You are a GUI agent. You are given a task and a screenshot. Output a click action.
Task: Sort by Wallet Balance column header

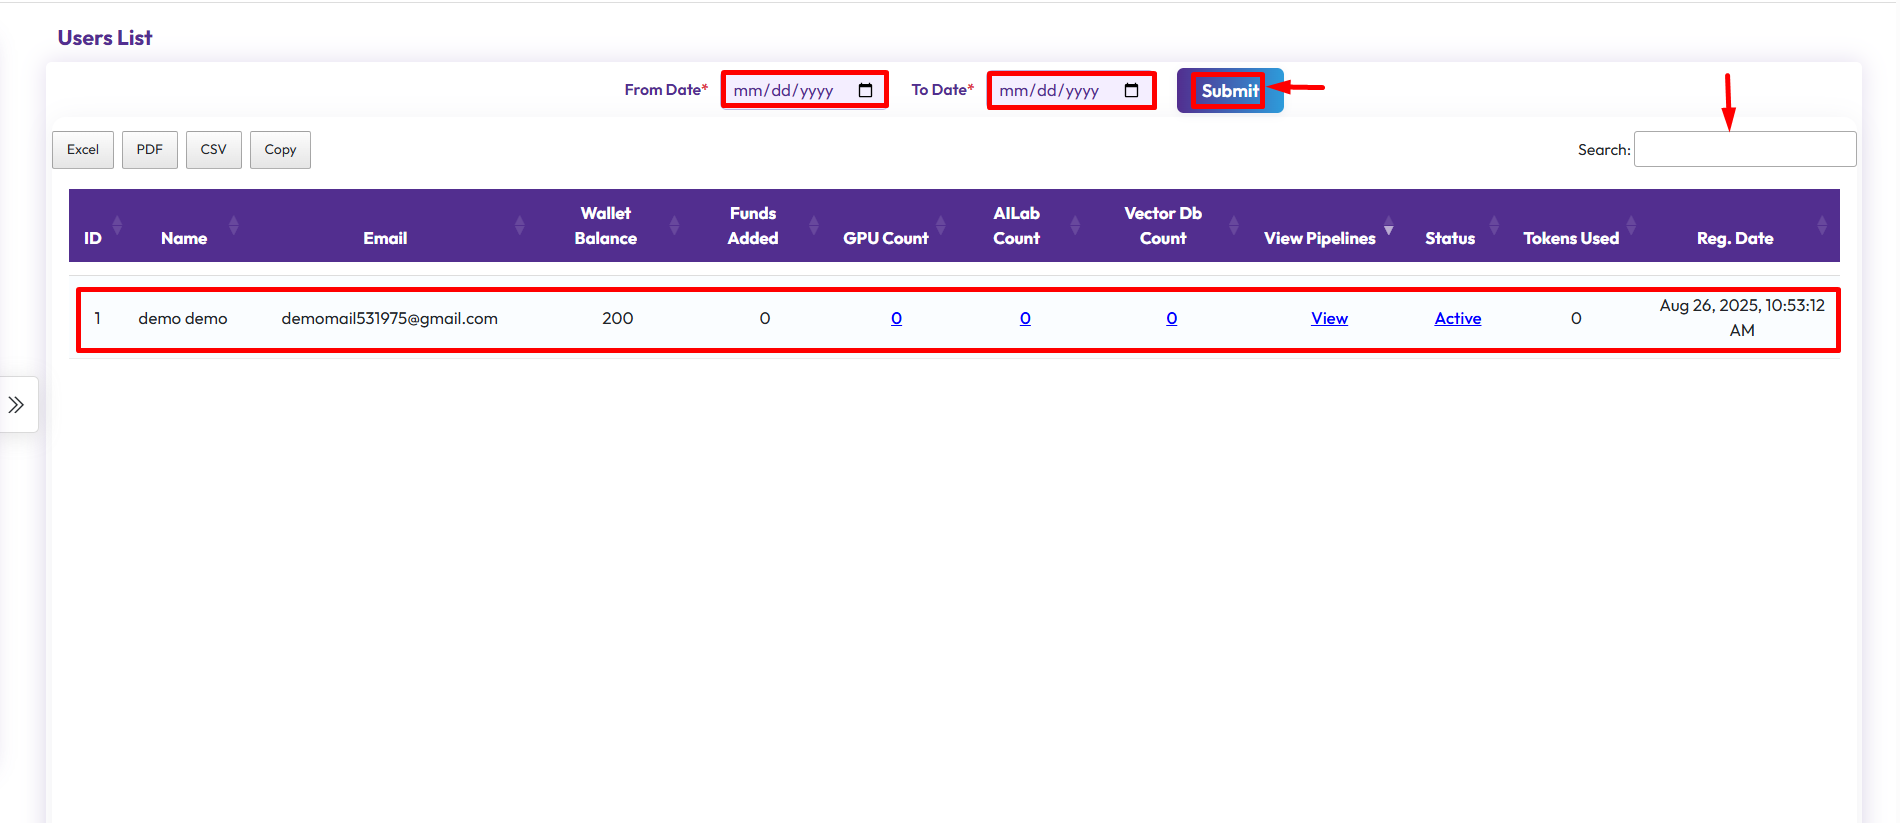pyautogui.click(x=605, y=226)
